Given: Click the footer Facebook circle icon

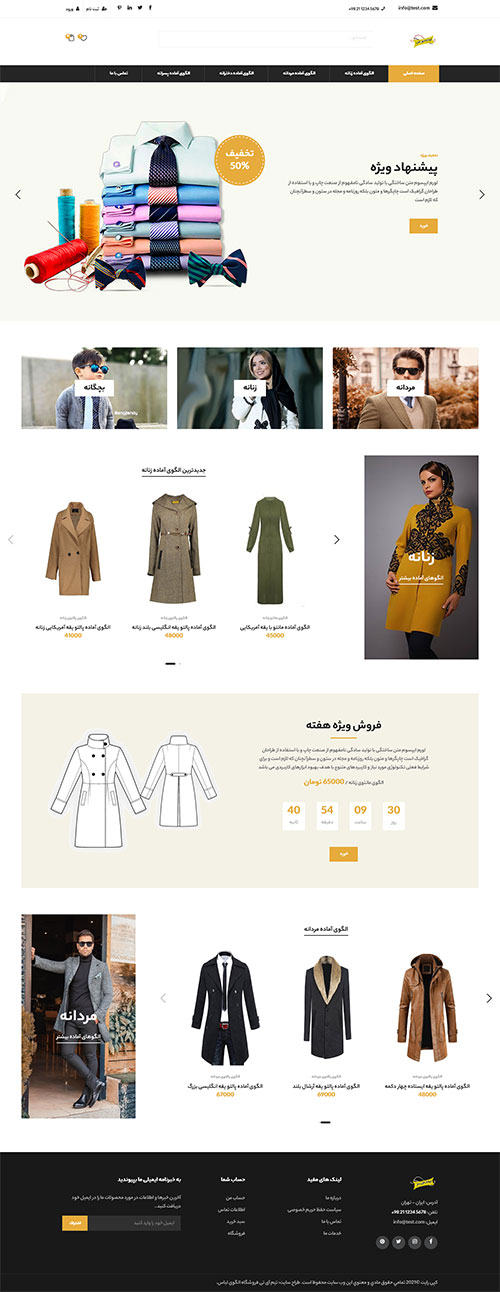Looking at the screenshot, I should (x=431, y=1241).
